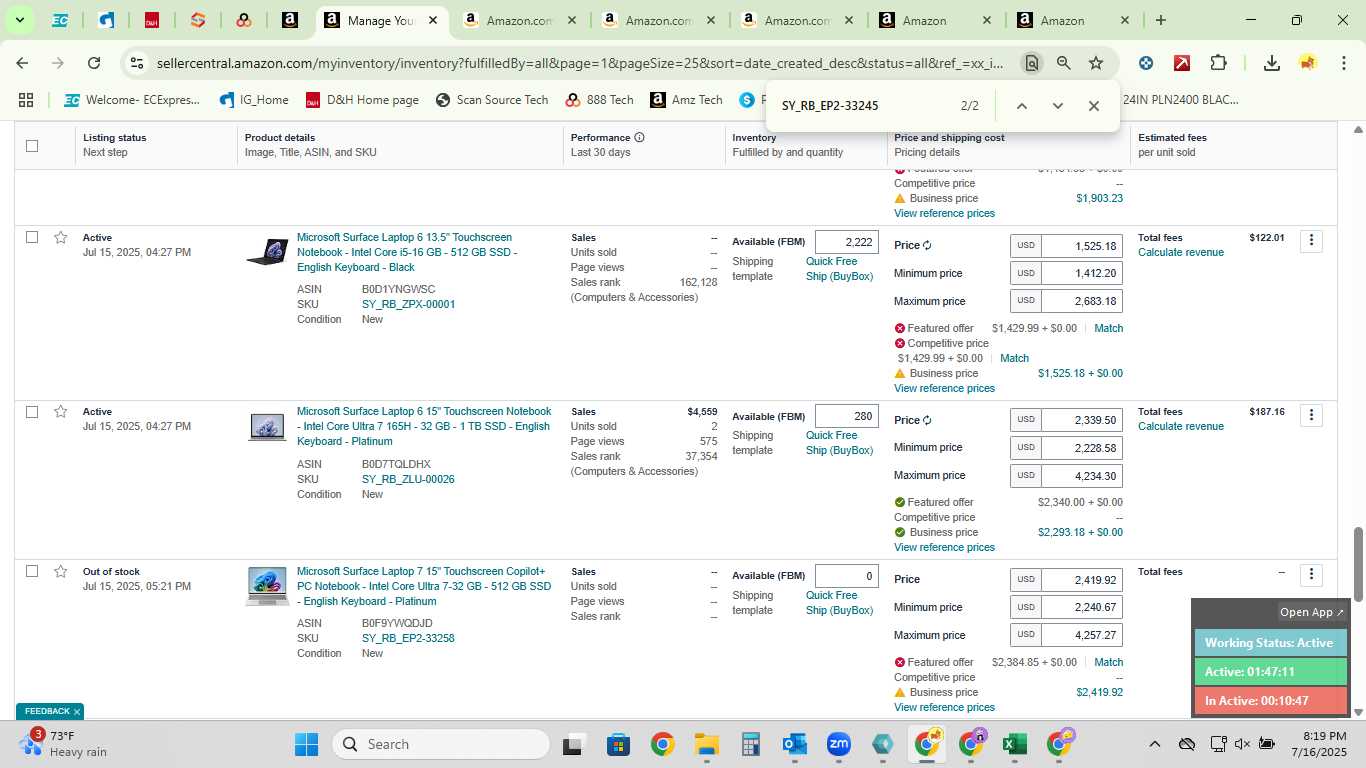
Task: Open D&H Home page bookmark
Action: click(x=362, y=100)
